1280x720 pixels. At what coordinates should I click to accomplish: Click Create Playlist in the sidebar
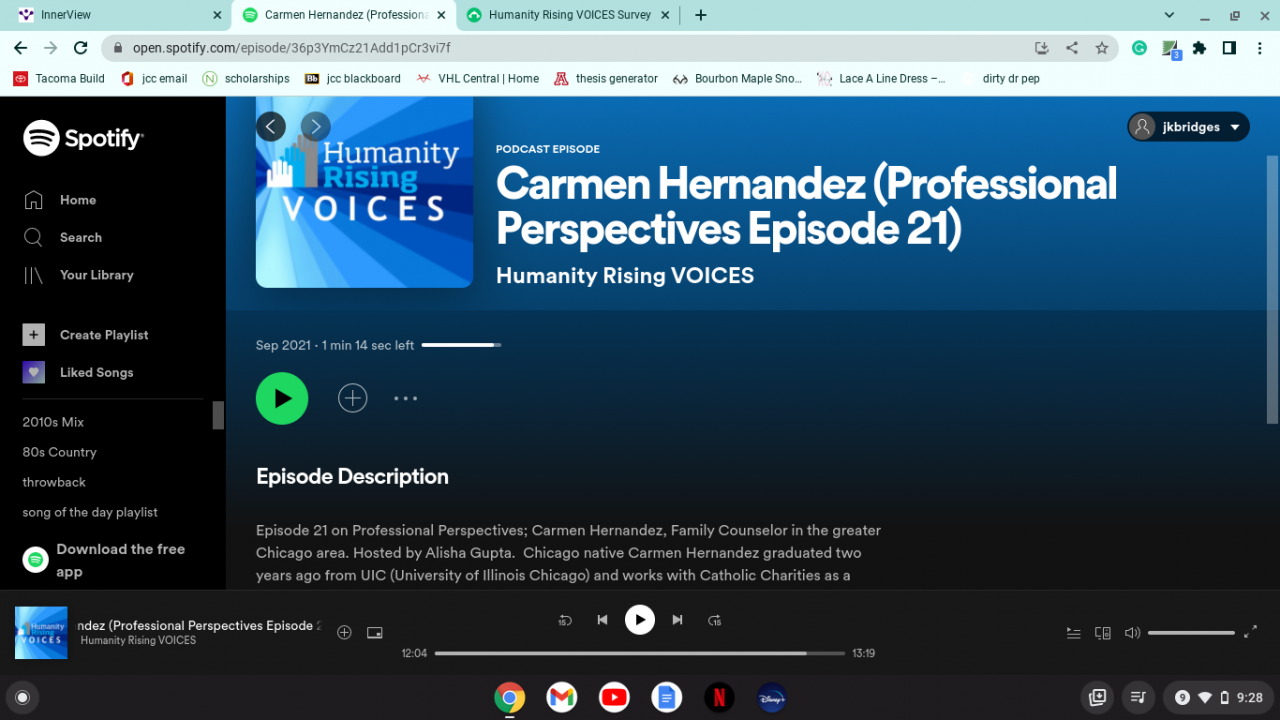[x=85, y=335]
